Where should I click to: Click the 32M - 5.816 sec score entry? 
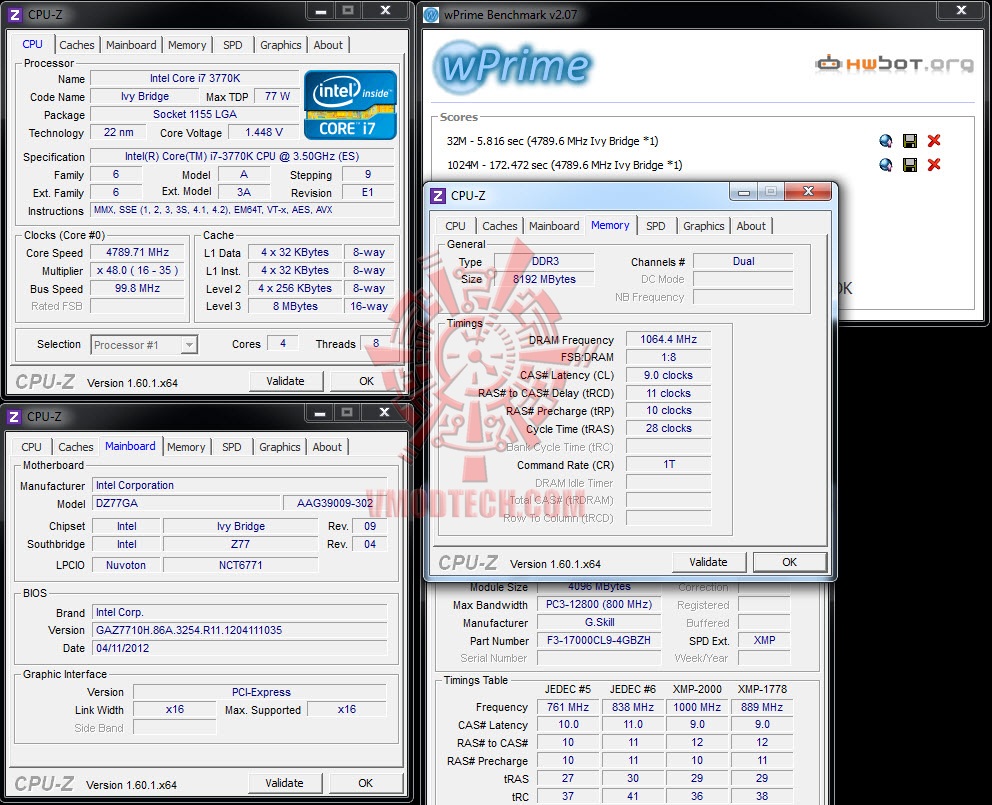click(x=552, y=141)
